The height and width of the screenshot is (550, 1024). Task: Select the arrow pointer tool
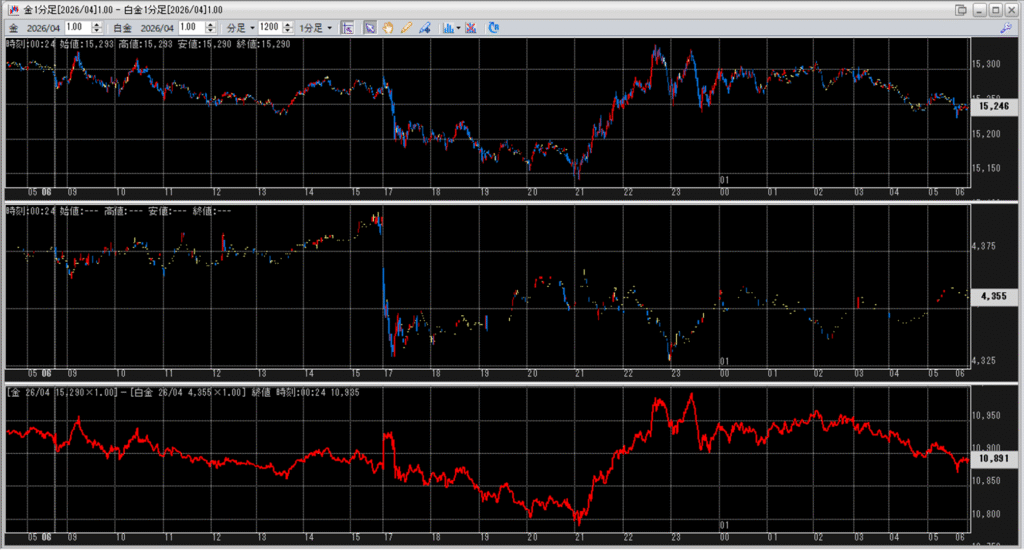[x=370, y=28]
